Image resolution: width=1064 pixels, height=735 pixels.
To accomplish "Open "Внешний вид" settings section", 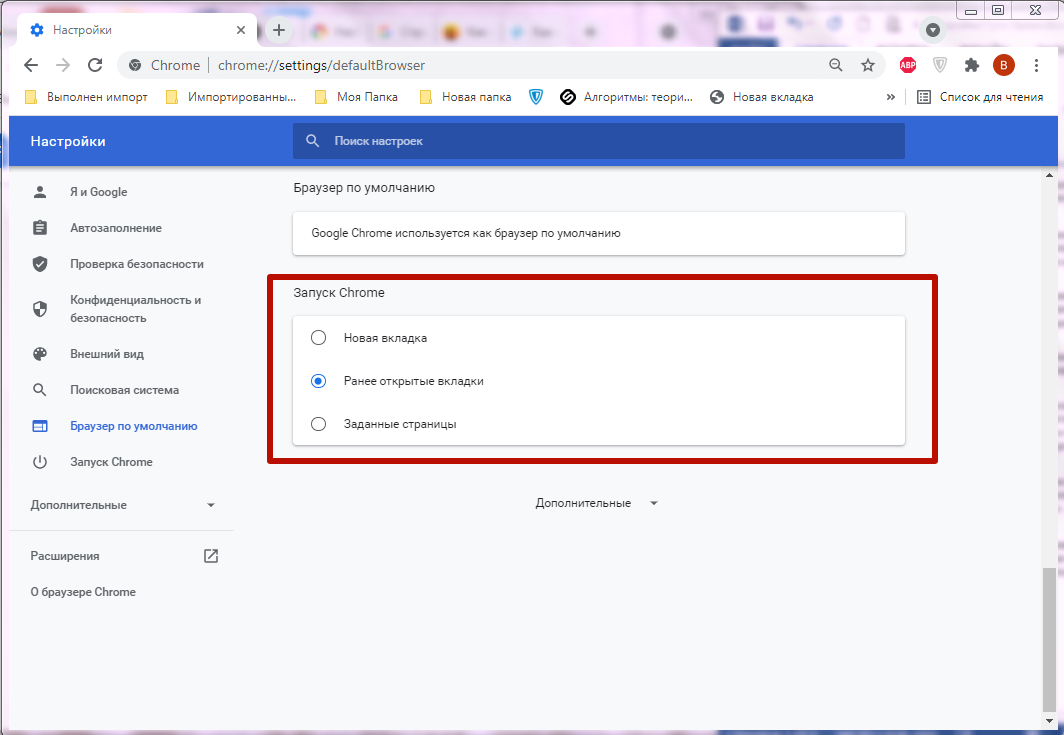I will tap(107, 354).
